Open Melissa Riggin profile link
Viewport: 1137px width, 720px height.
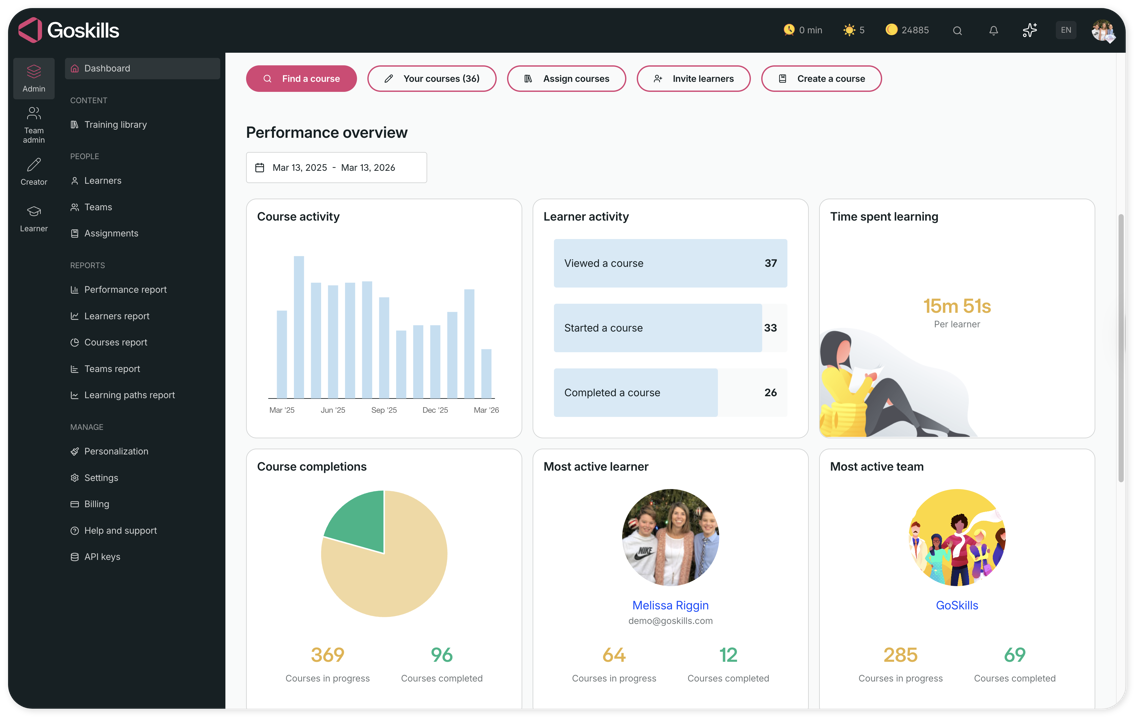pos(670,605)
